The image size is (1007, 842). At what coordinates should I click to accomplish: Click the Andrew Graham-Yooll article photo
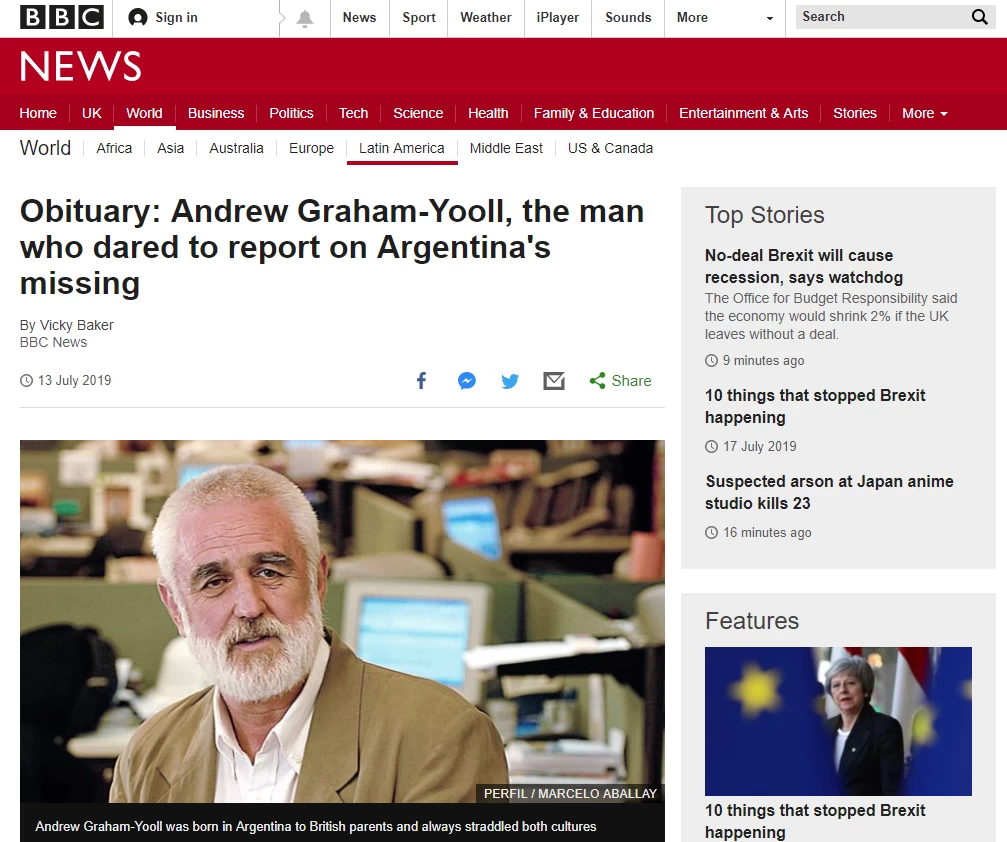coord(342,620)
